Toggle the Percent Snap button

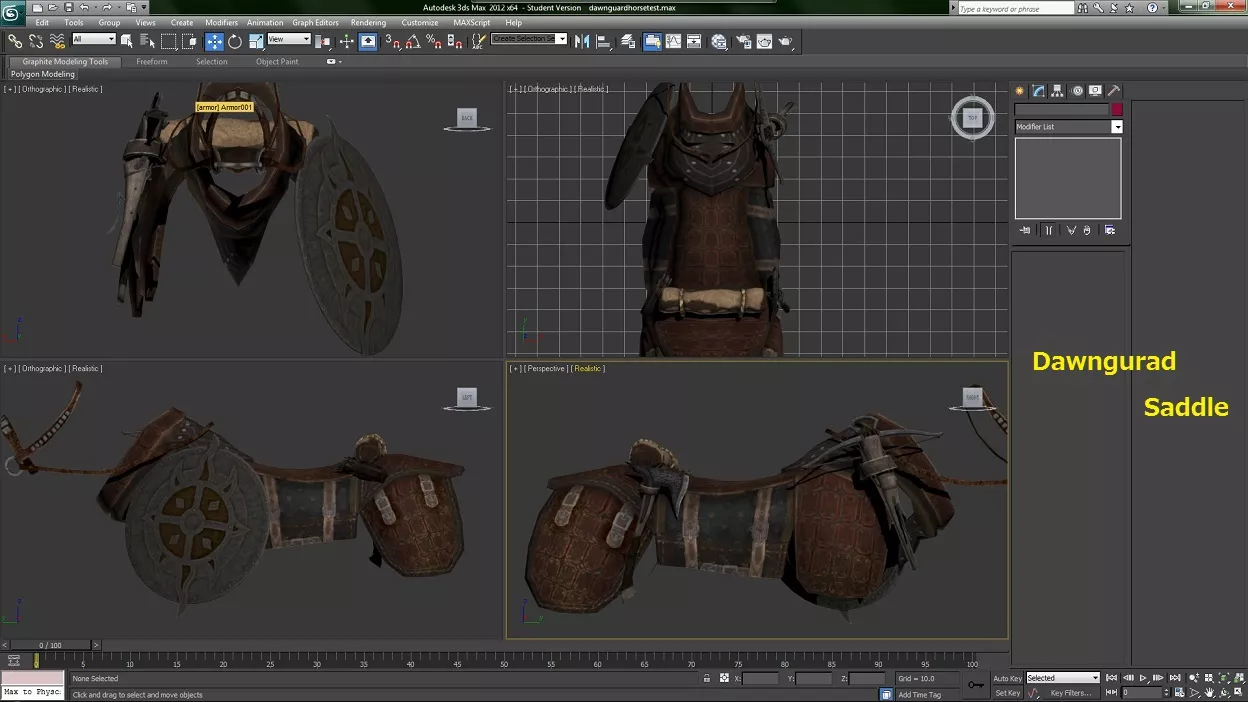click(x=434, y=41)
